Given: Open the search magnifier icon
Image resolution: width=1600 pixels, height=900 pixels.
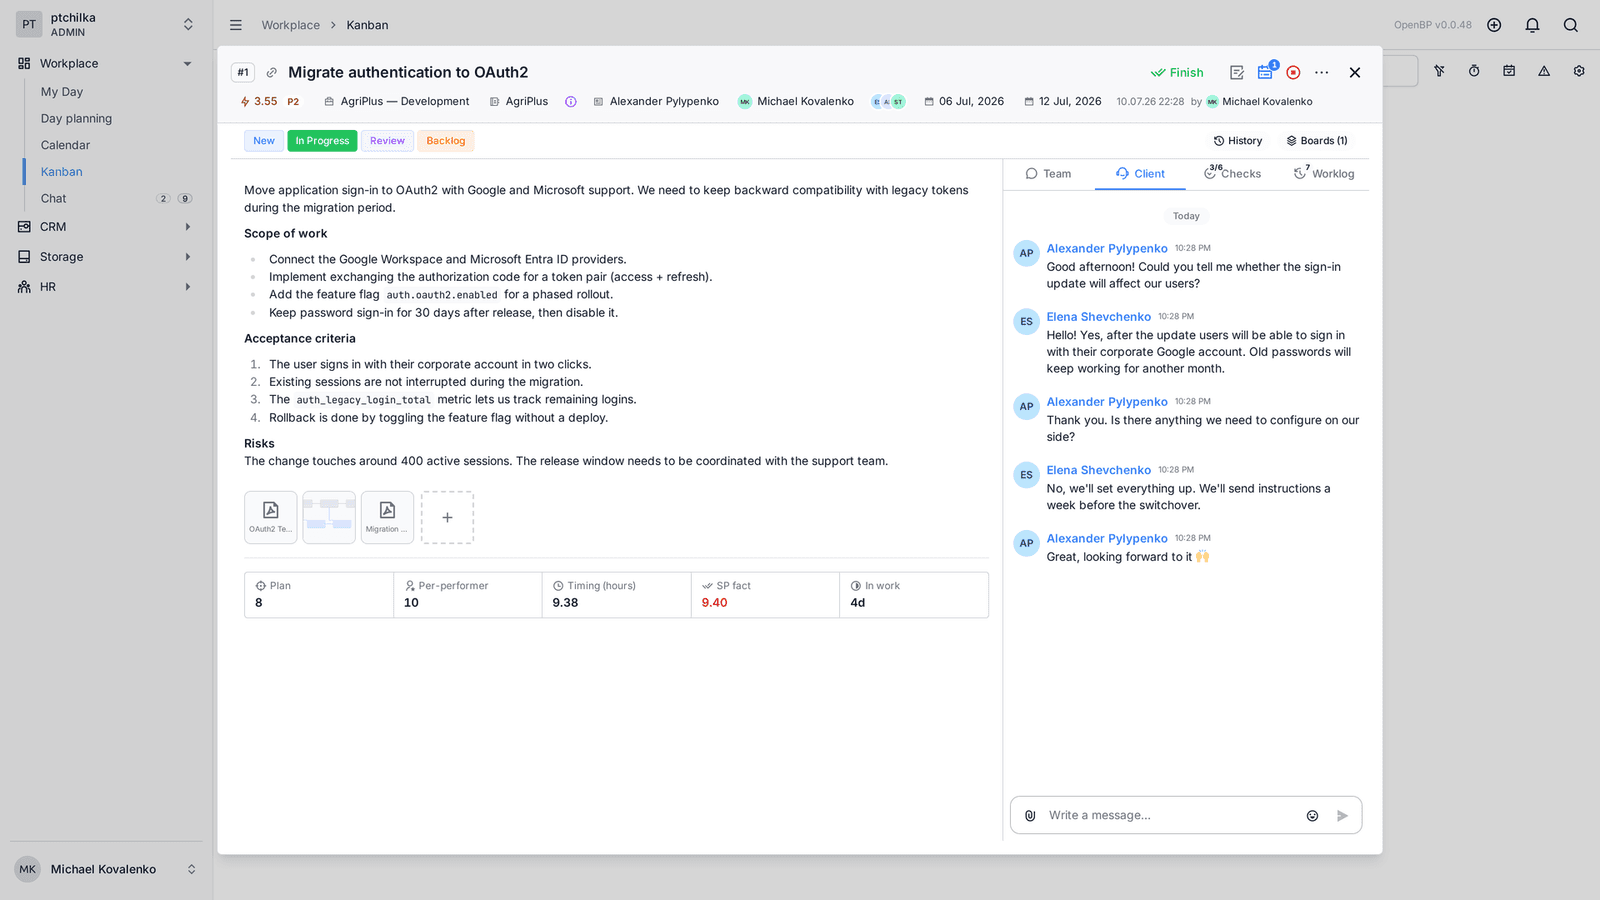Looking at the screenshot, I should pyautogui.click(x=1571, y=25).
